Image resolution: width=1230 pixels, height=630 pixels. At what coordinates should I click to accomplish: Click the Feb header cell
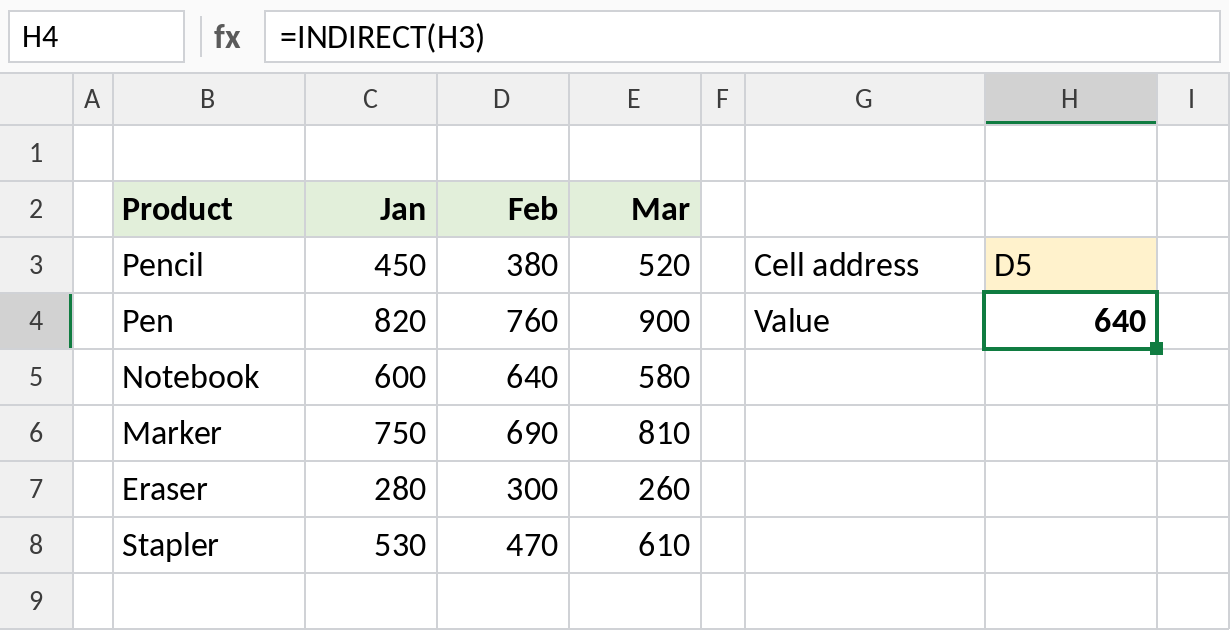click(503, 209)
